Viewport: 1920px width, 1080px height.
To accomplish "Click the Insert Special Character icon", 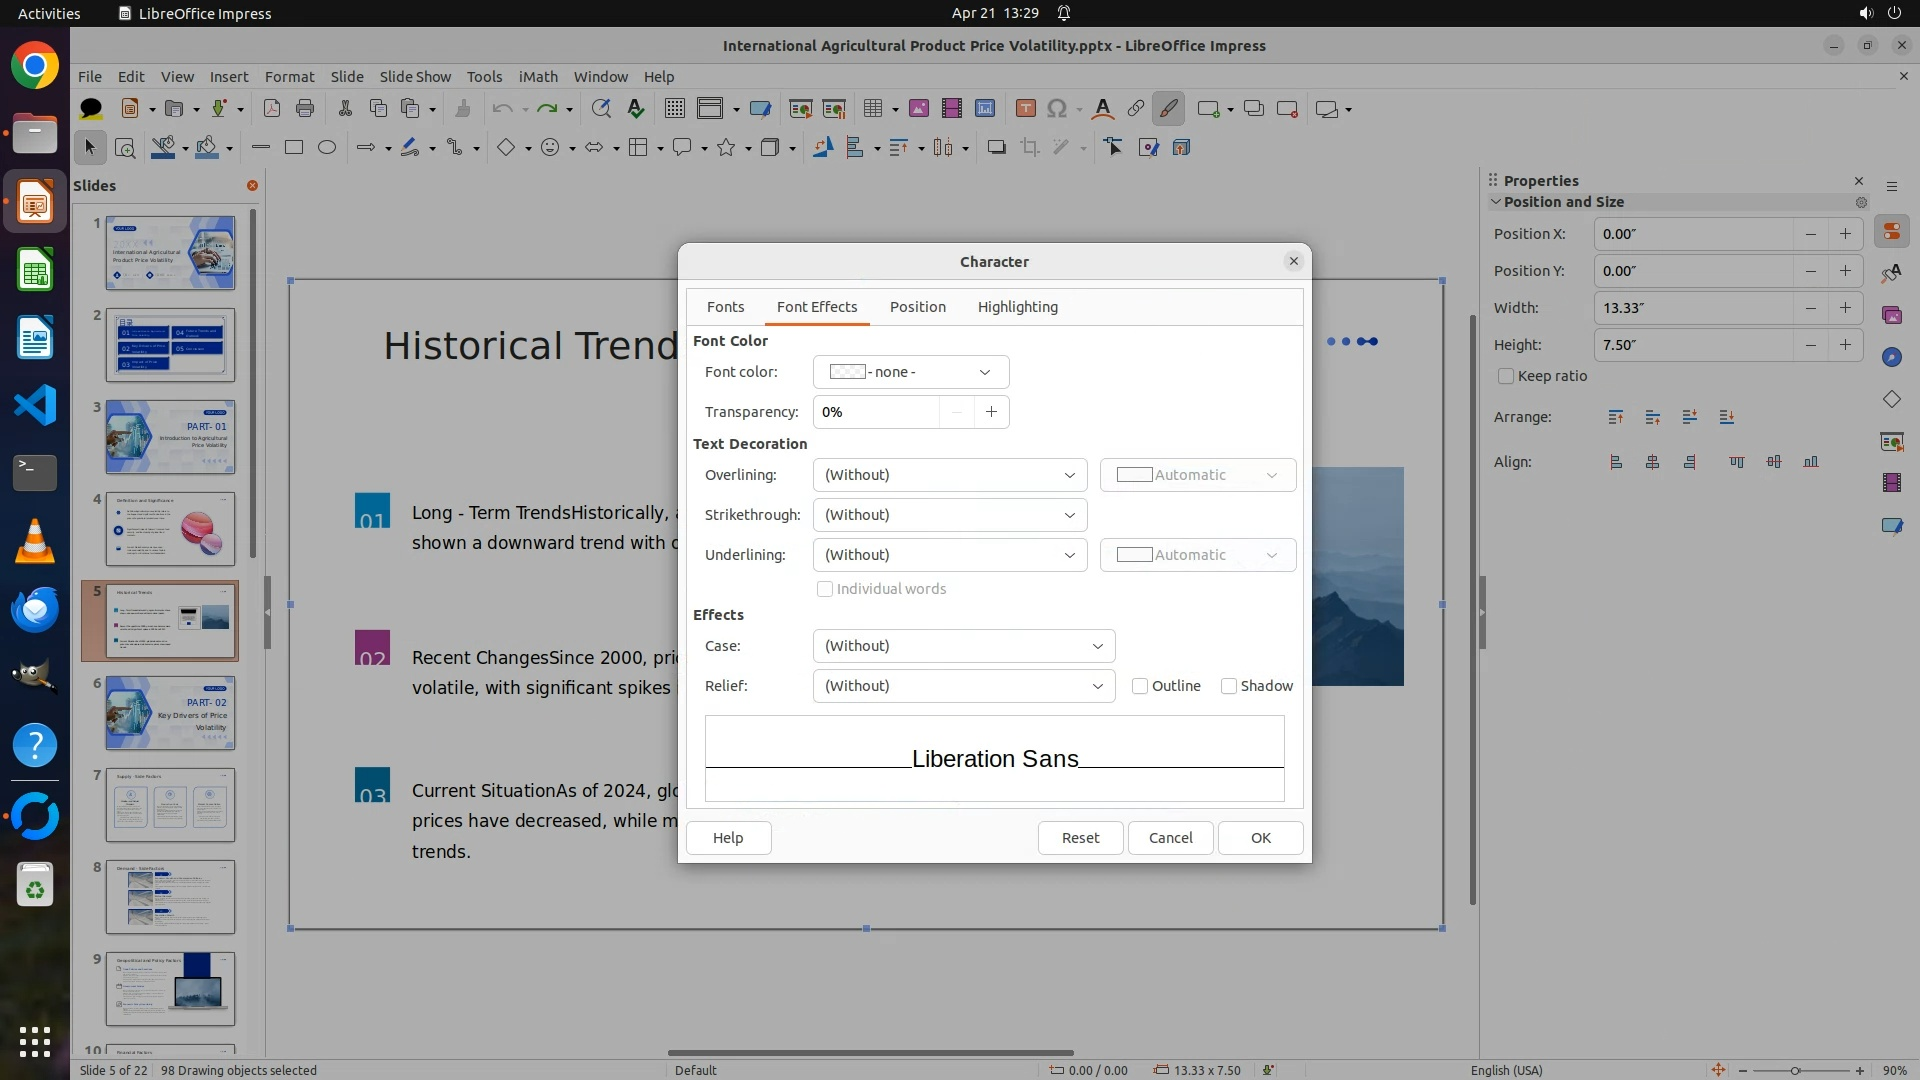I will pos(1057,109).
